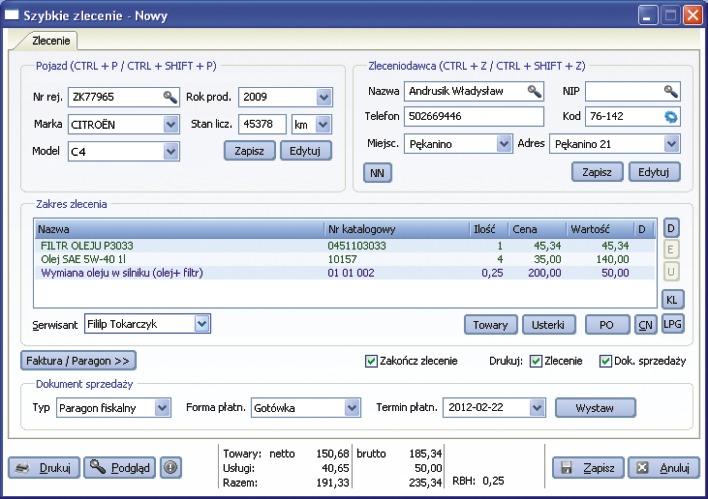
Task: Search client by name magnifier icon
Action: click(534, 91)
